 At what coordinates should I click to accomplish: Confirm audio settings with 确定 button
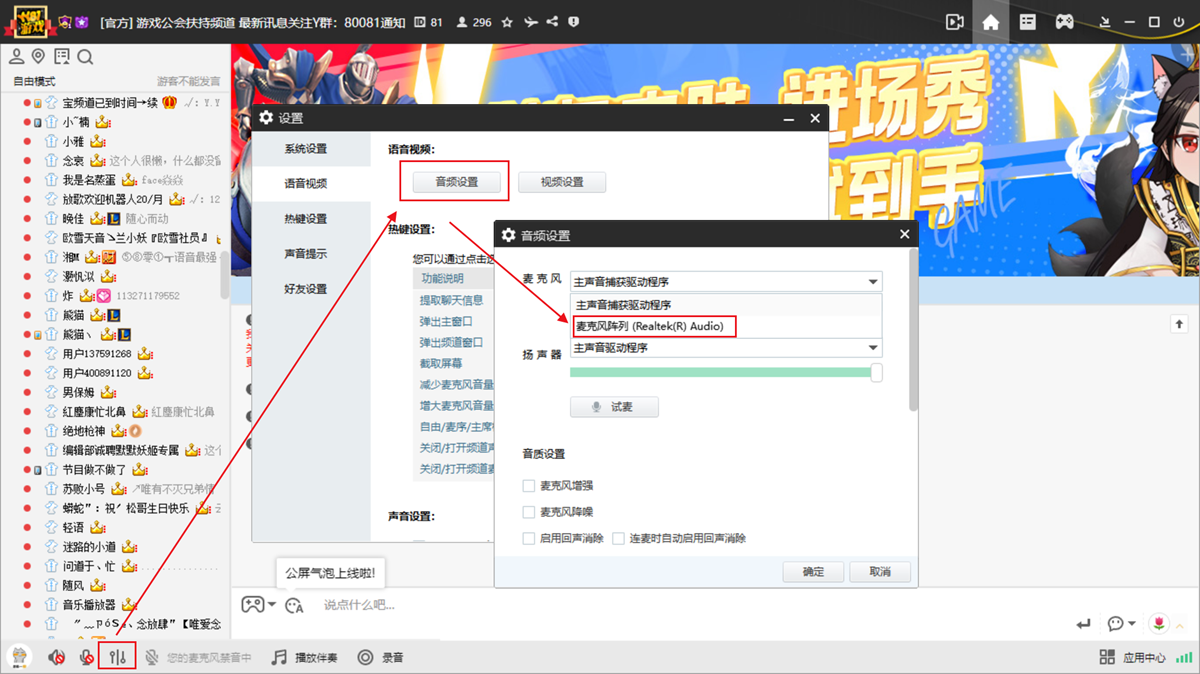point(813,571)
